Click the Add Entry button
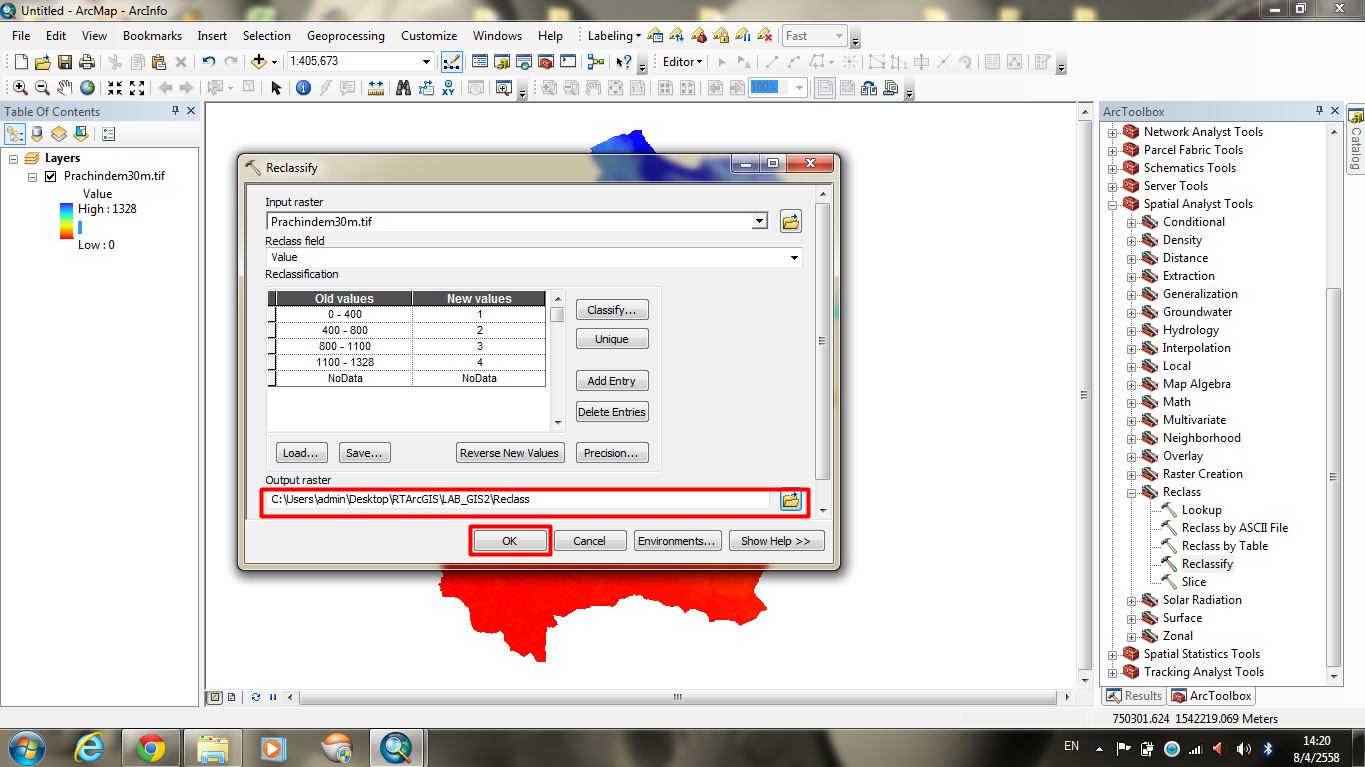This screenshot has width=1365, height=767. [612, 381]
